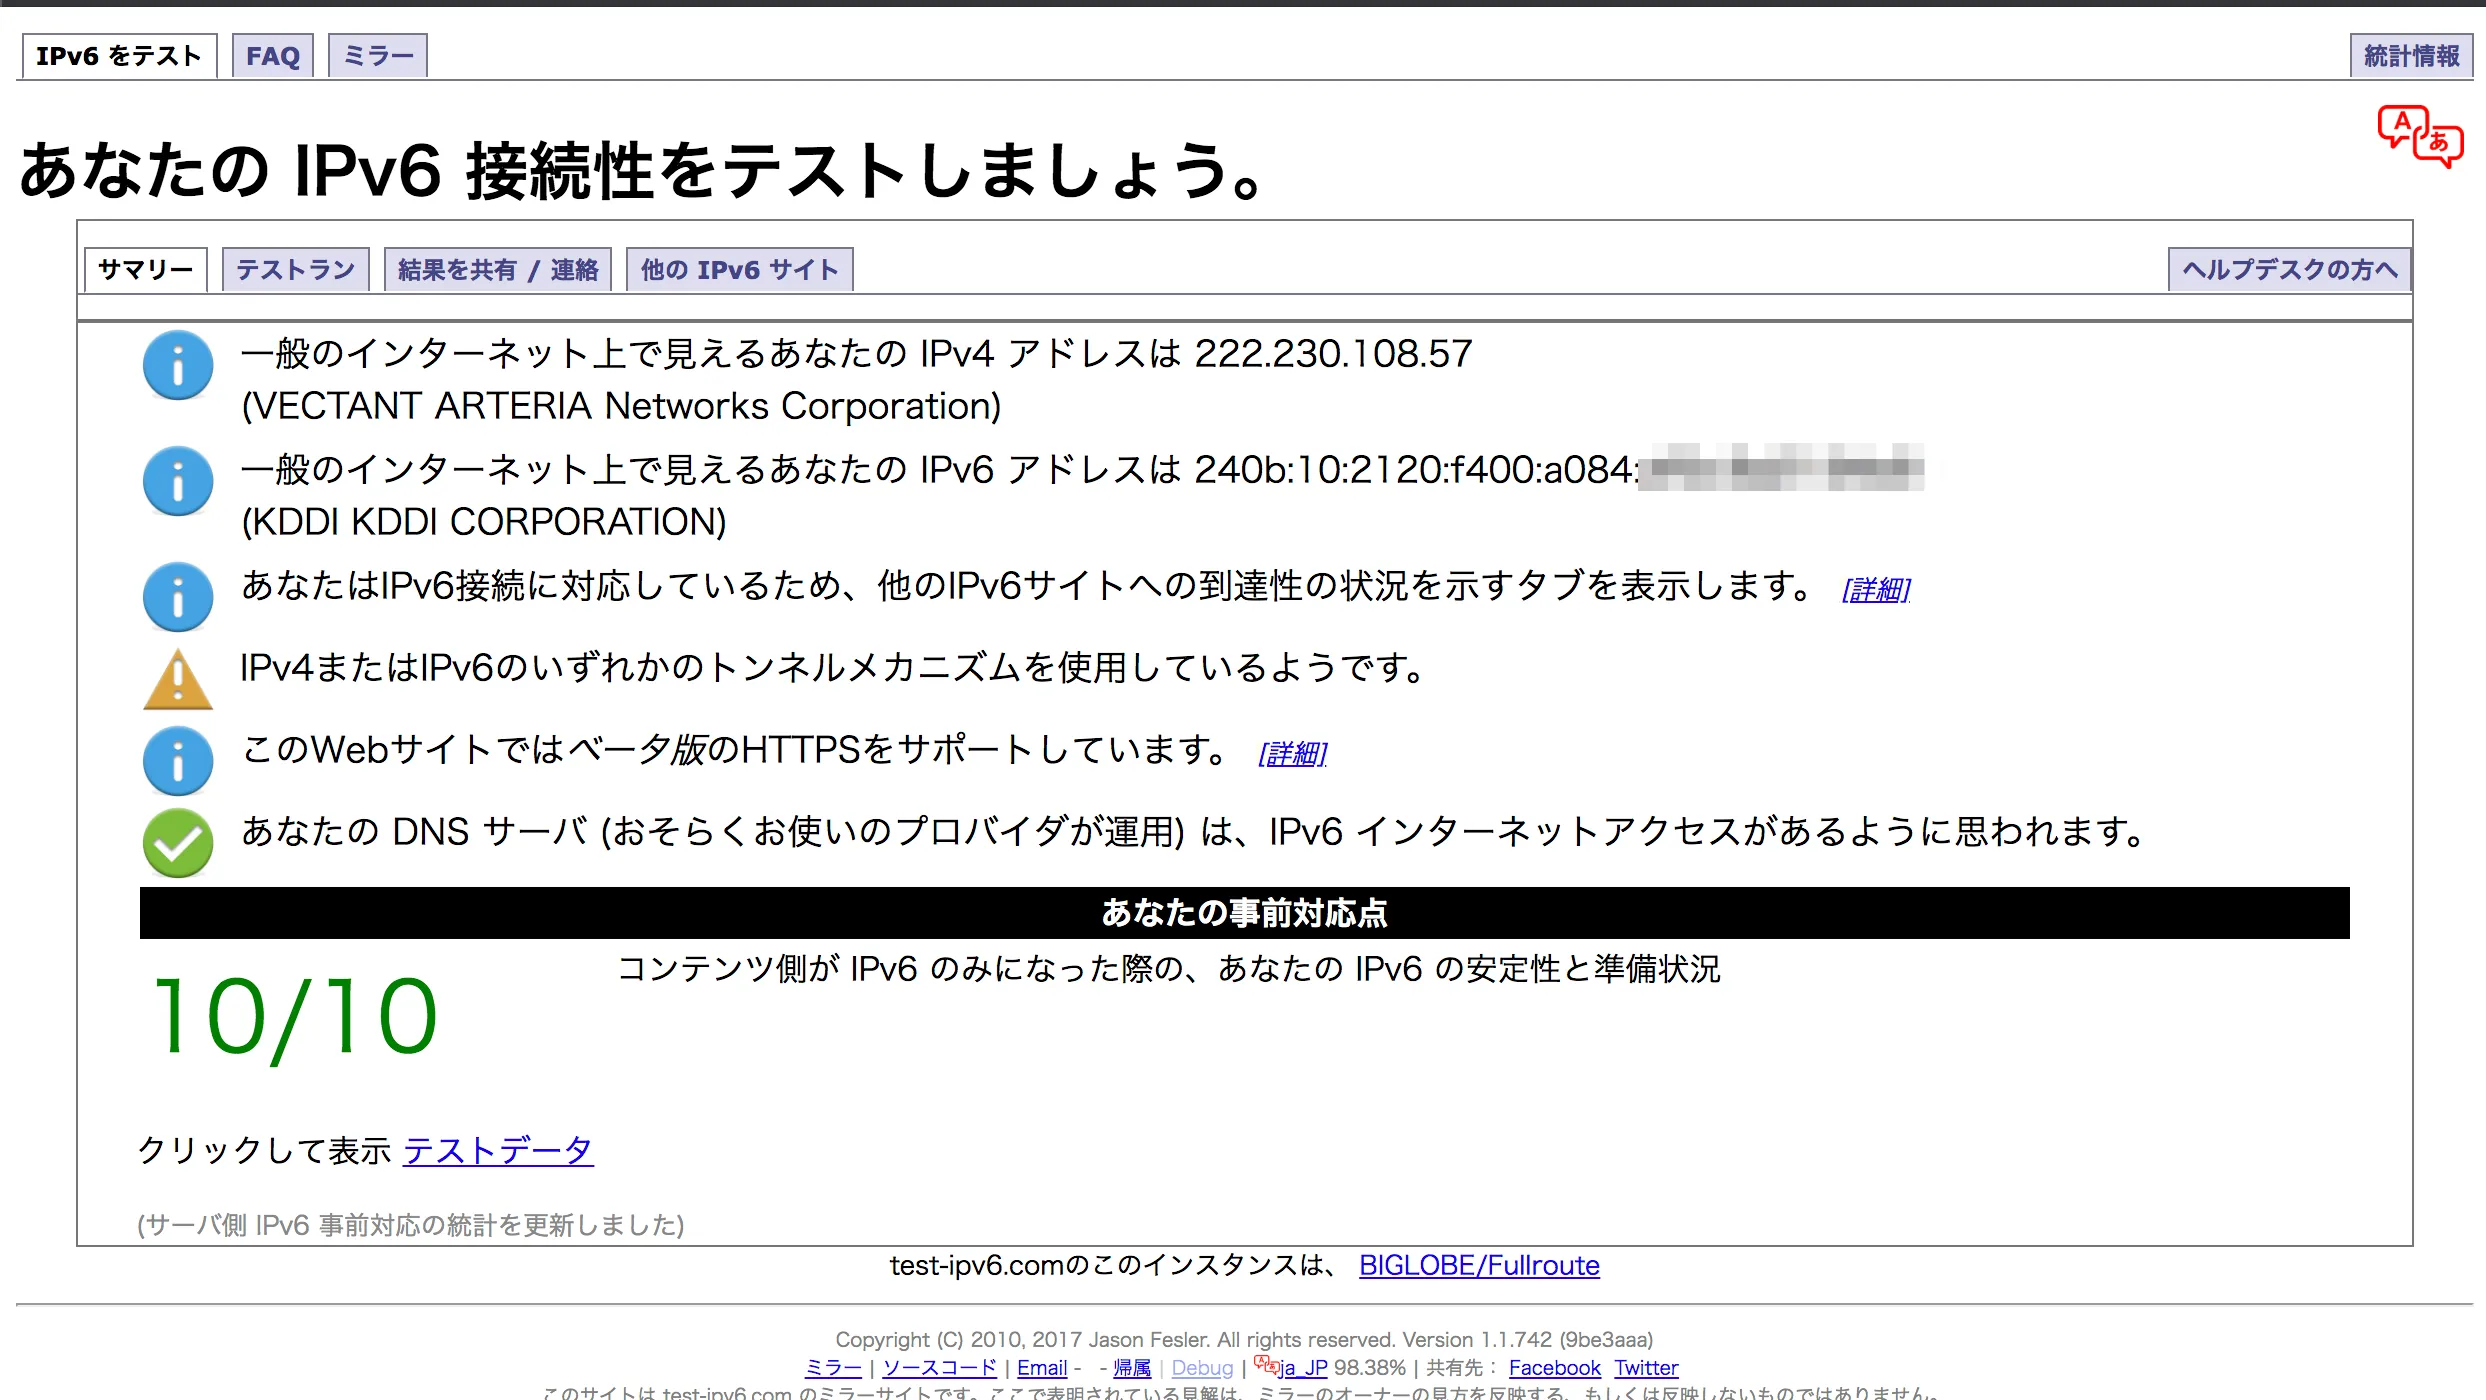Click the green DNS checkmark icon
Image resolution: width=2486 pixels, height=1400 pixels.
(x=178, y=843)
